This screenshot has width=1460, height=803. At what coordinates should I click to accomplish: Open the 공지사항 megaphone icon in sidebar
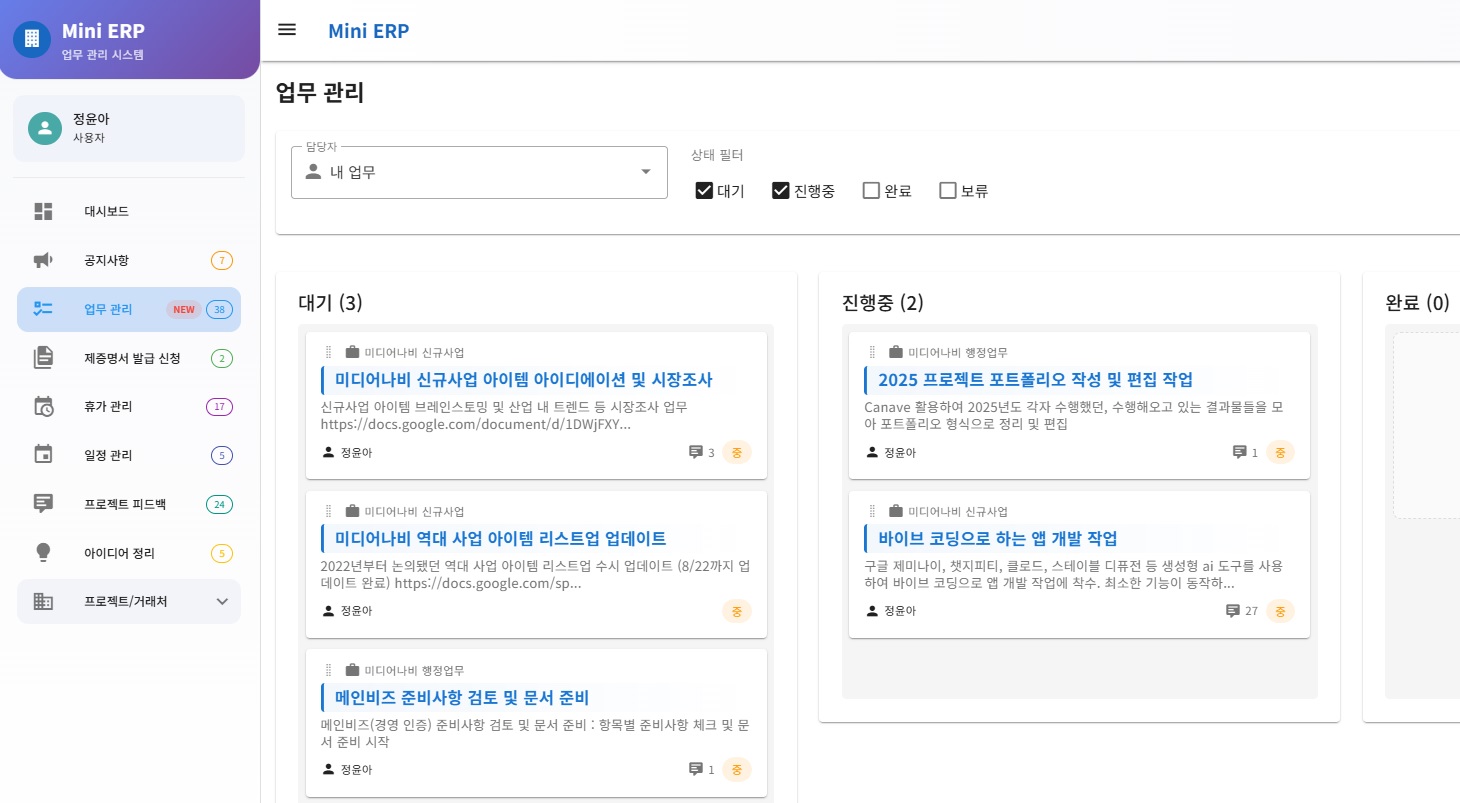(x=44, y=260)
